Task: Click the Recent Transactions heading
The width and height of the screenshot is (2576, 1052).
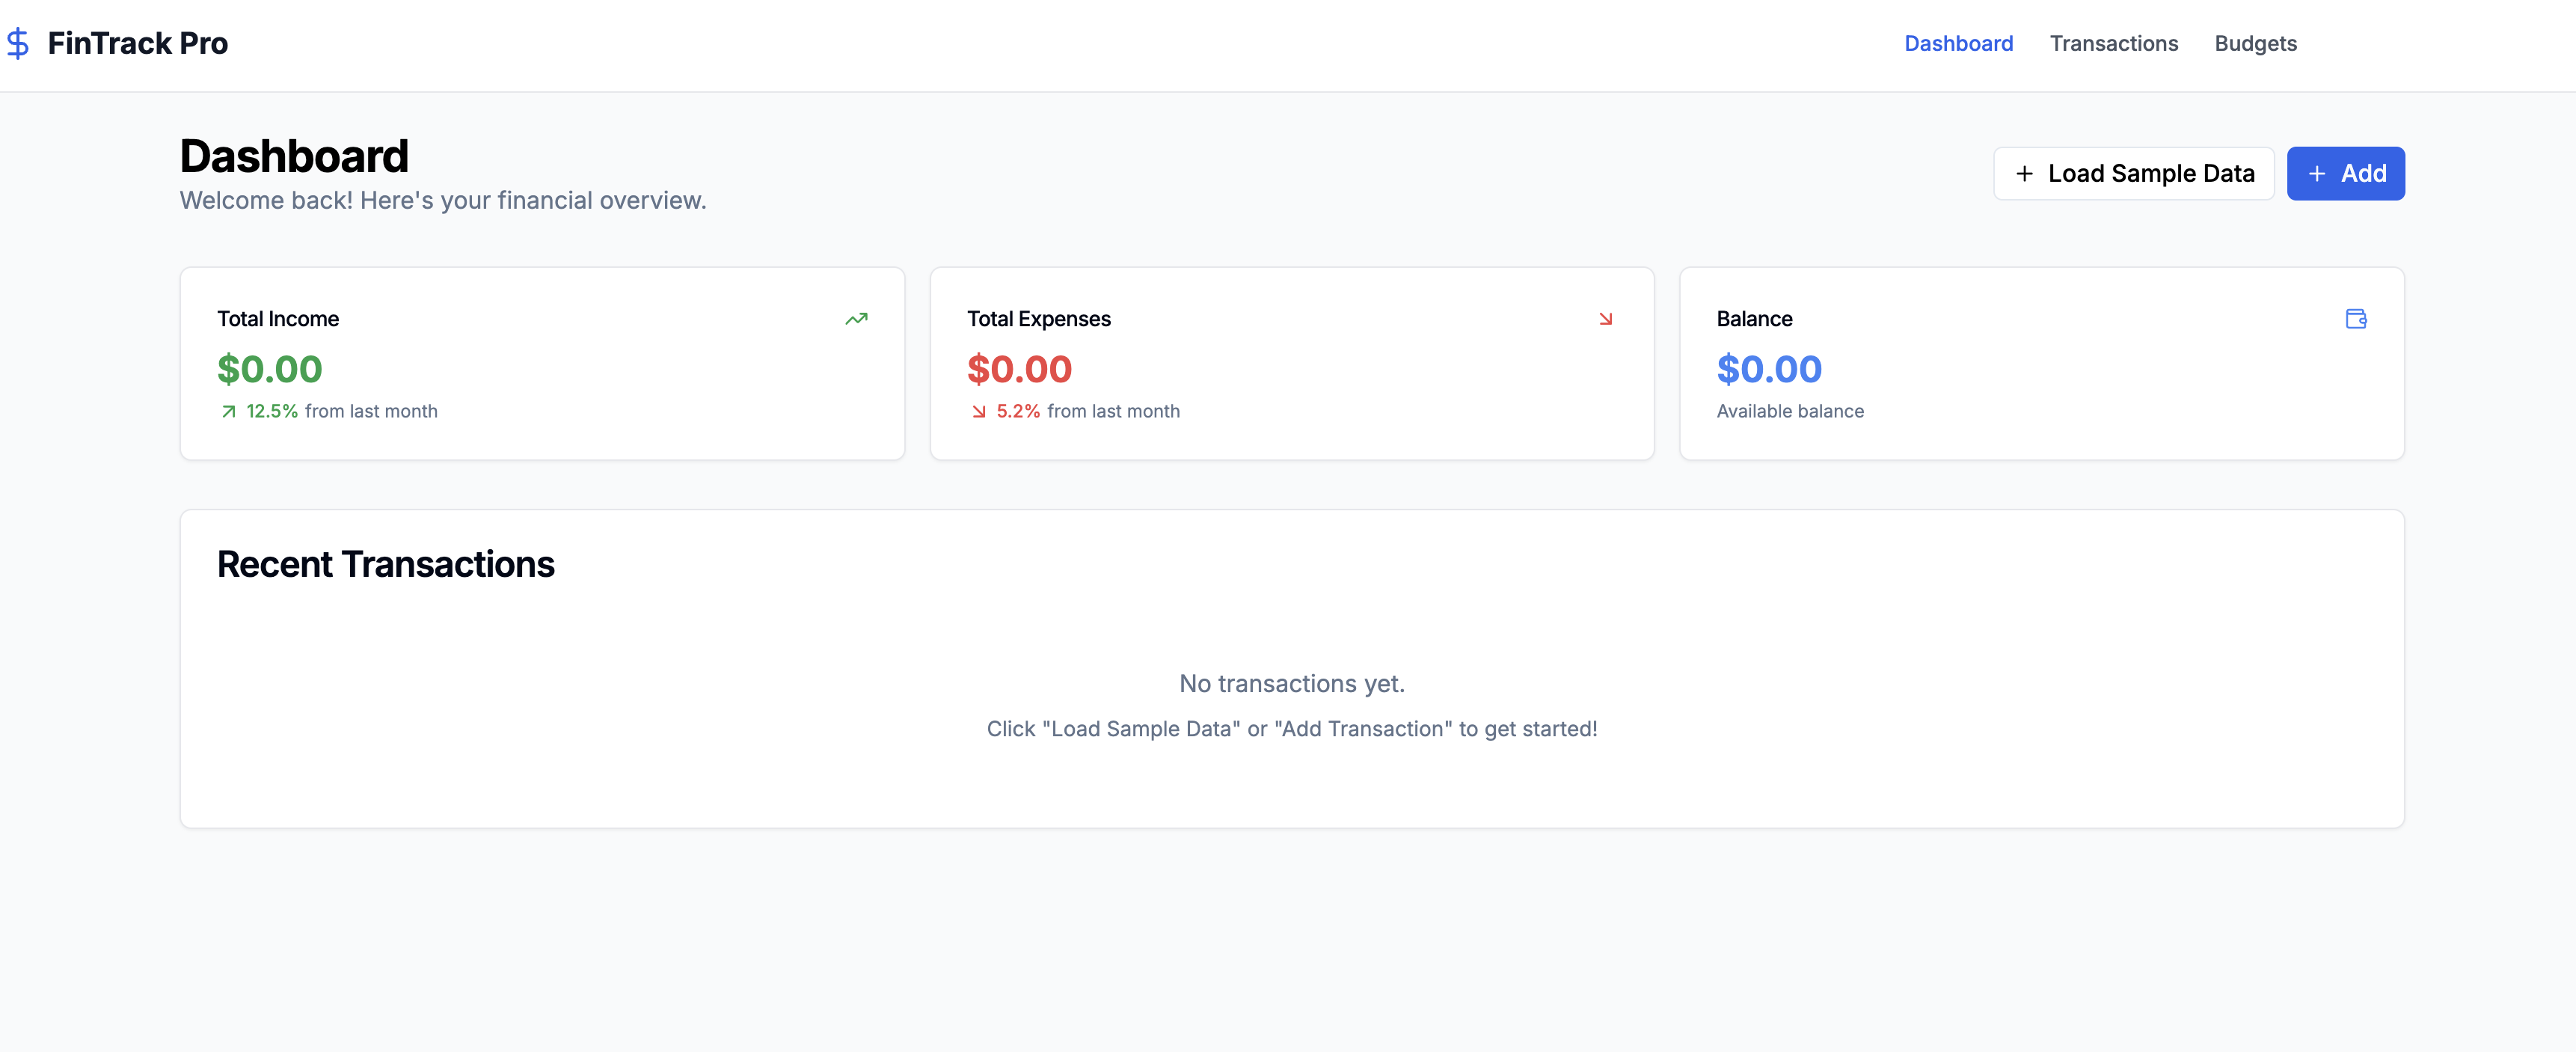Action: [386, 564]
